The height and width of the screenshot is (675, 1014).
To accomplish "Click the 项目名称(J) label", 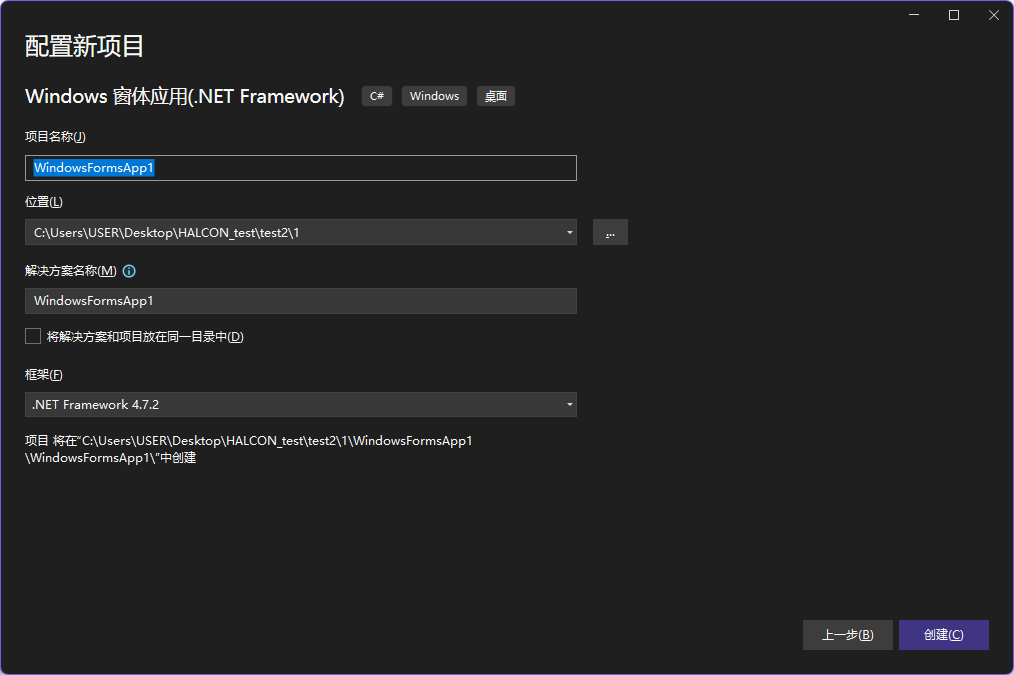I will point(55,136).
